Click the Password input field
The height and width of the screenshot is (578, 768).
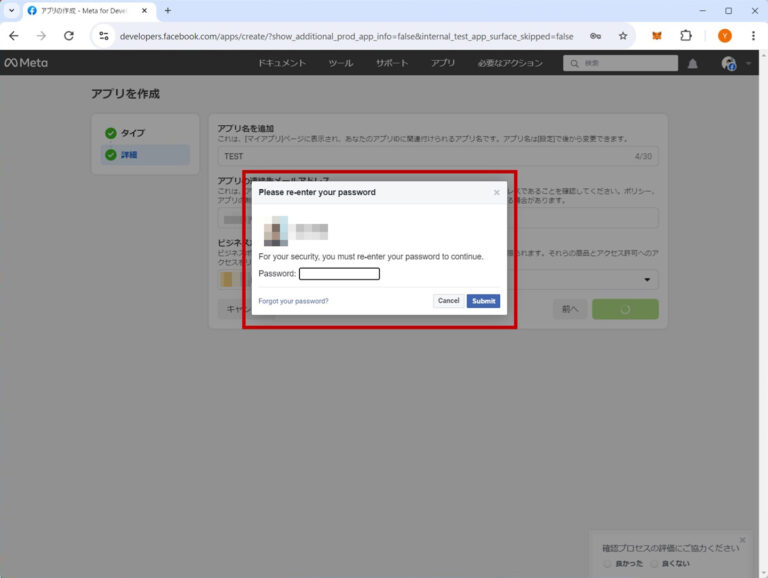(x=339, y=274)
